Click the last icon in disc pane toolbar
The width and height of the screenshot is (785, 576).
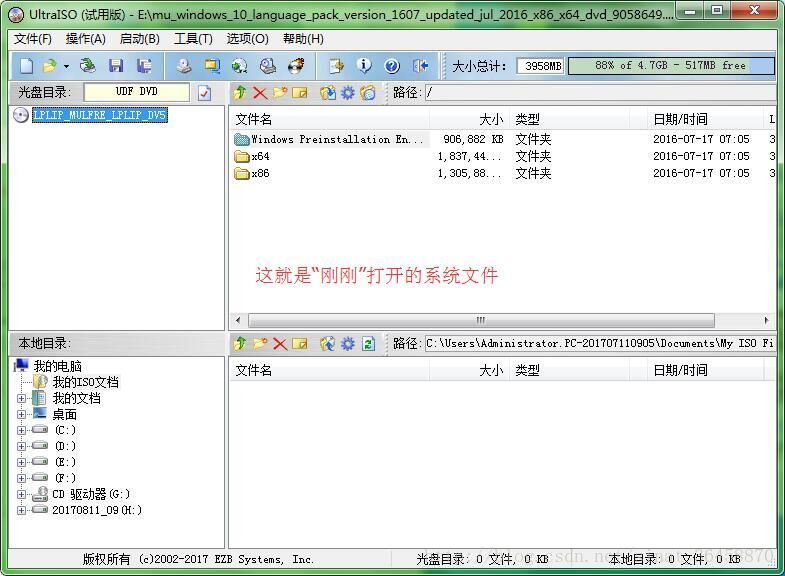pos(367,93)
